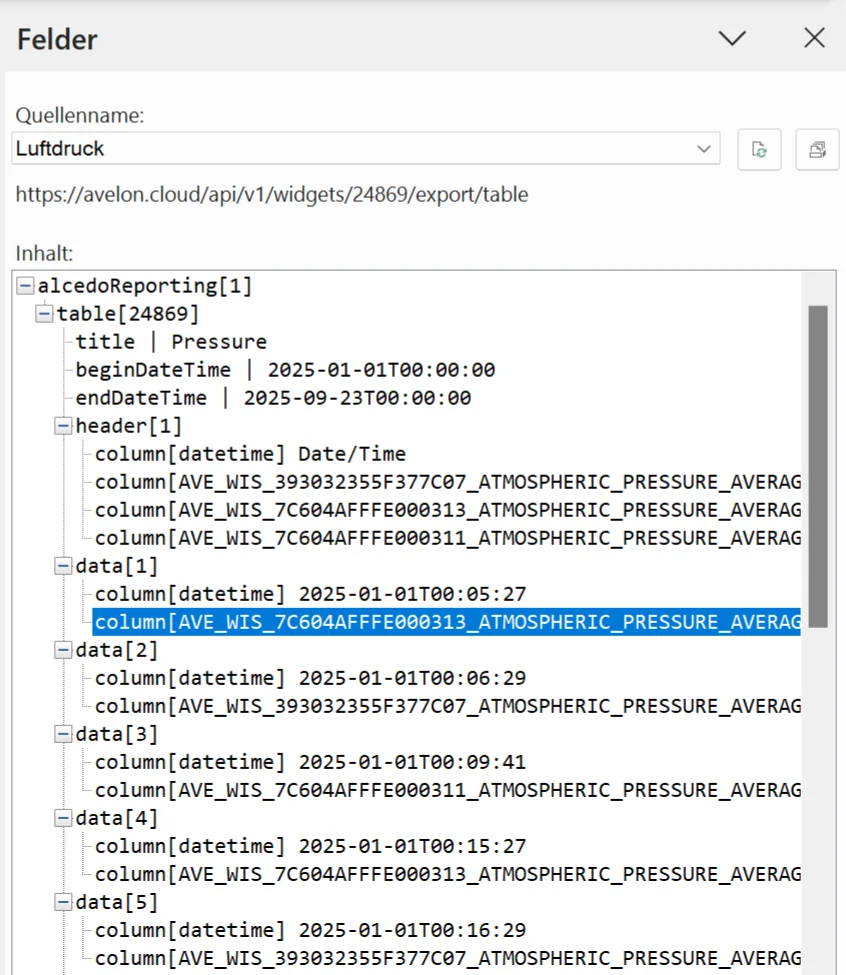The image size is (846, 975).
Task: Collapse the table[24869] node
Action: click(x=44, y=313)
